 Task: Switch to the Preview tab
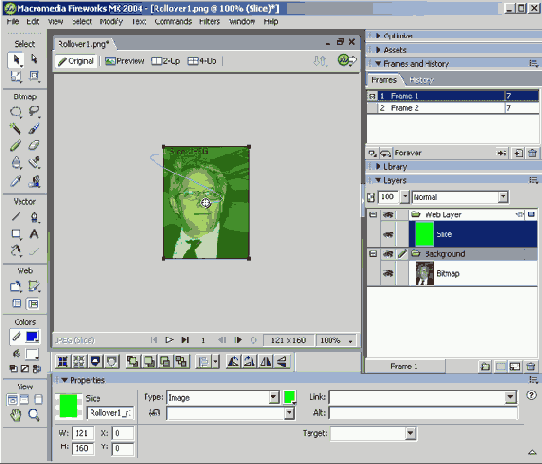[x=125, y=61]
